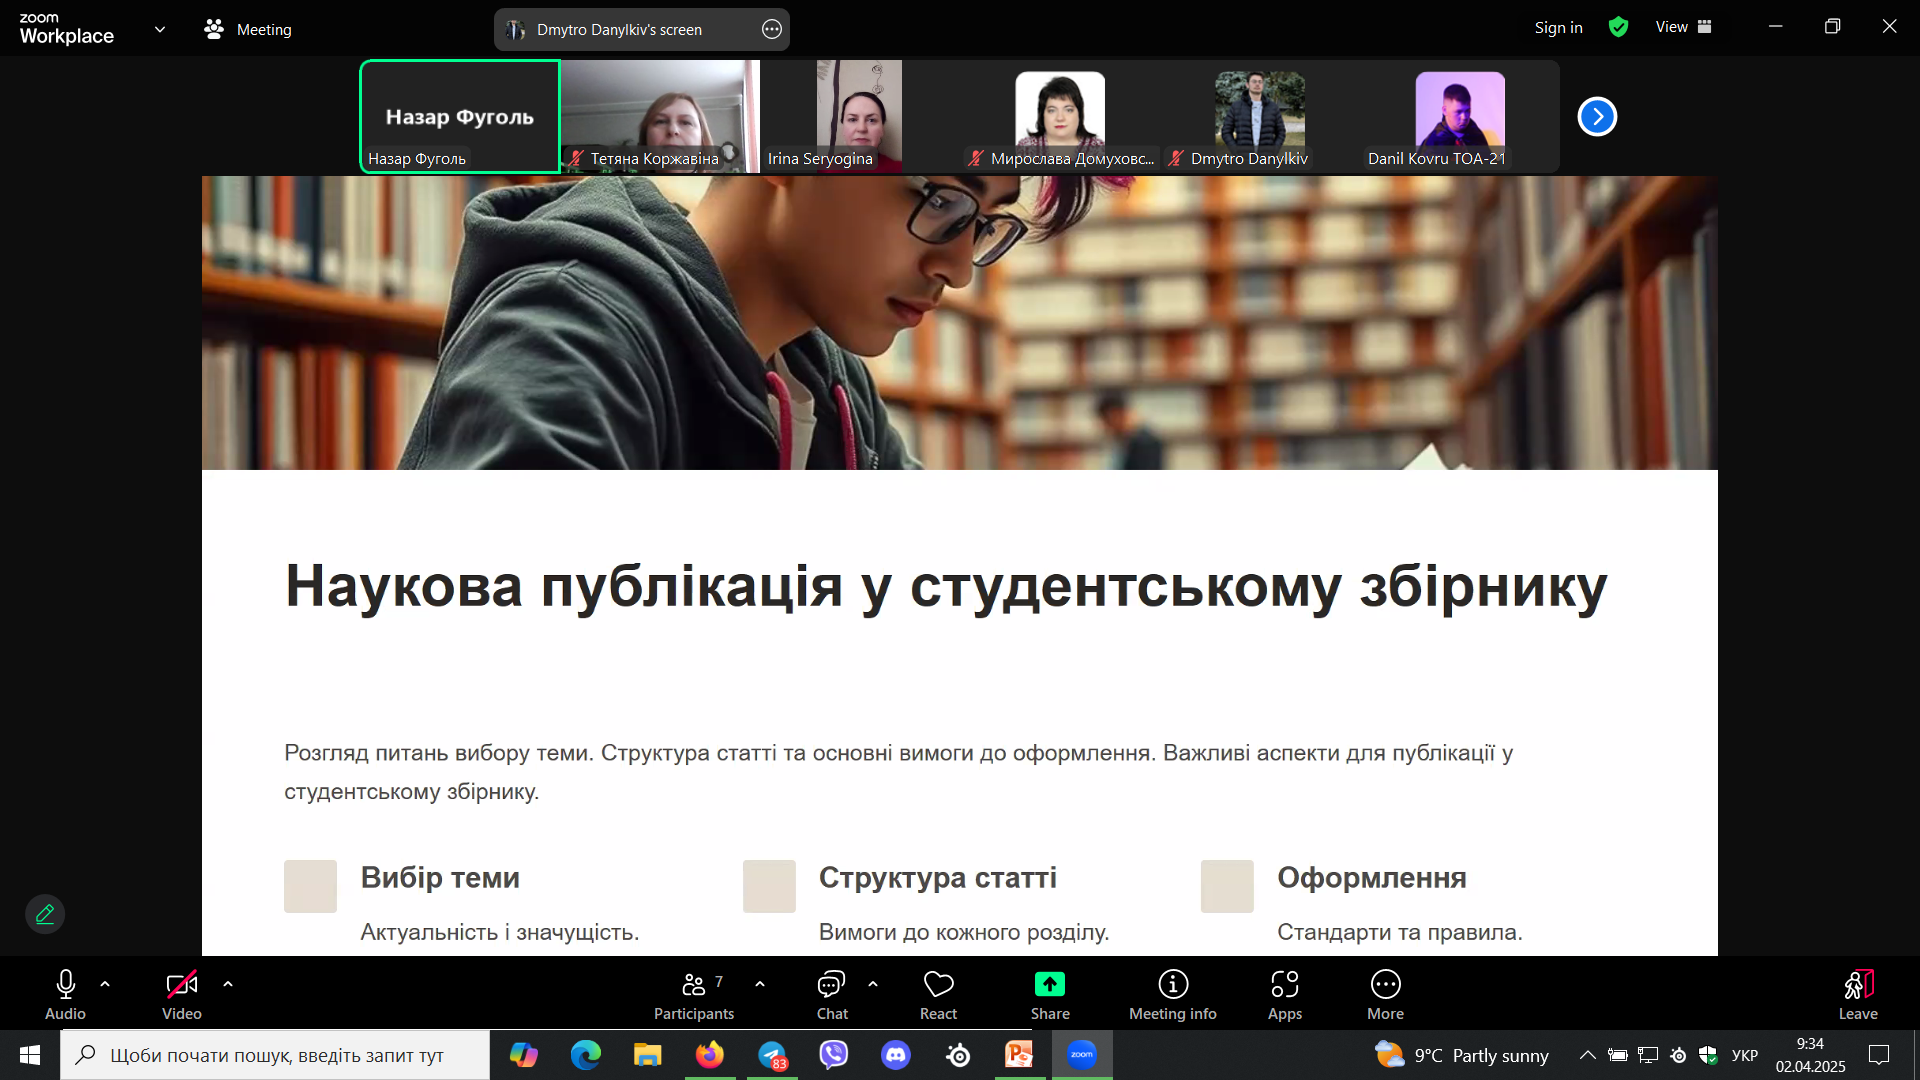
Task: Click the Sign in link
Action: coord(1558,28)
